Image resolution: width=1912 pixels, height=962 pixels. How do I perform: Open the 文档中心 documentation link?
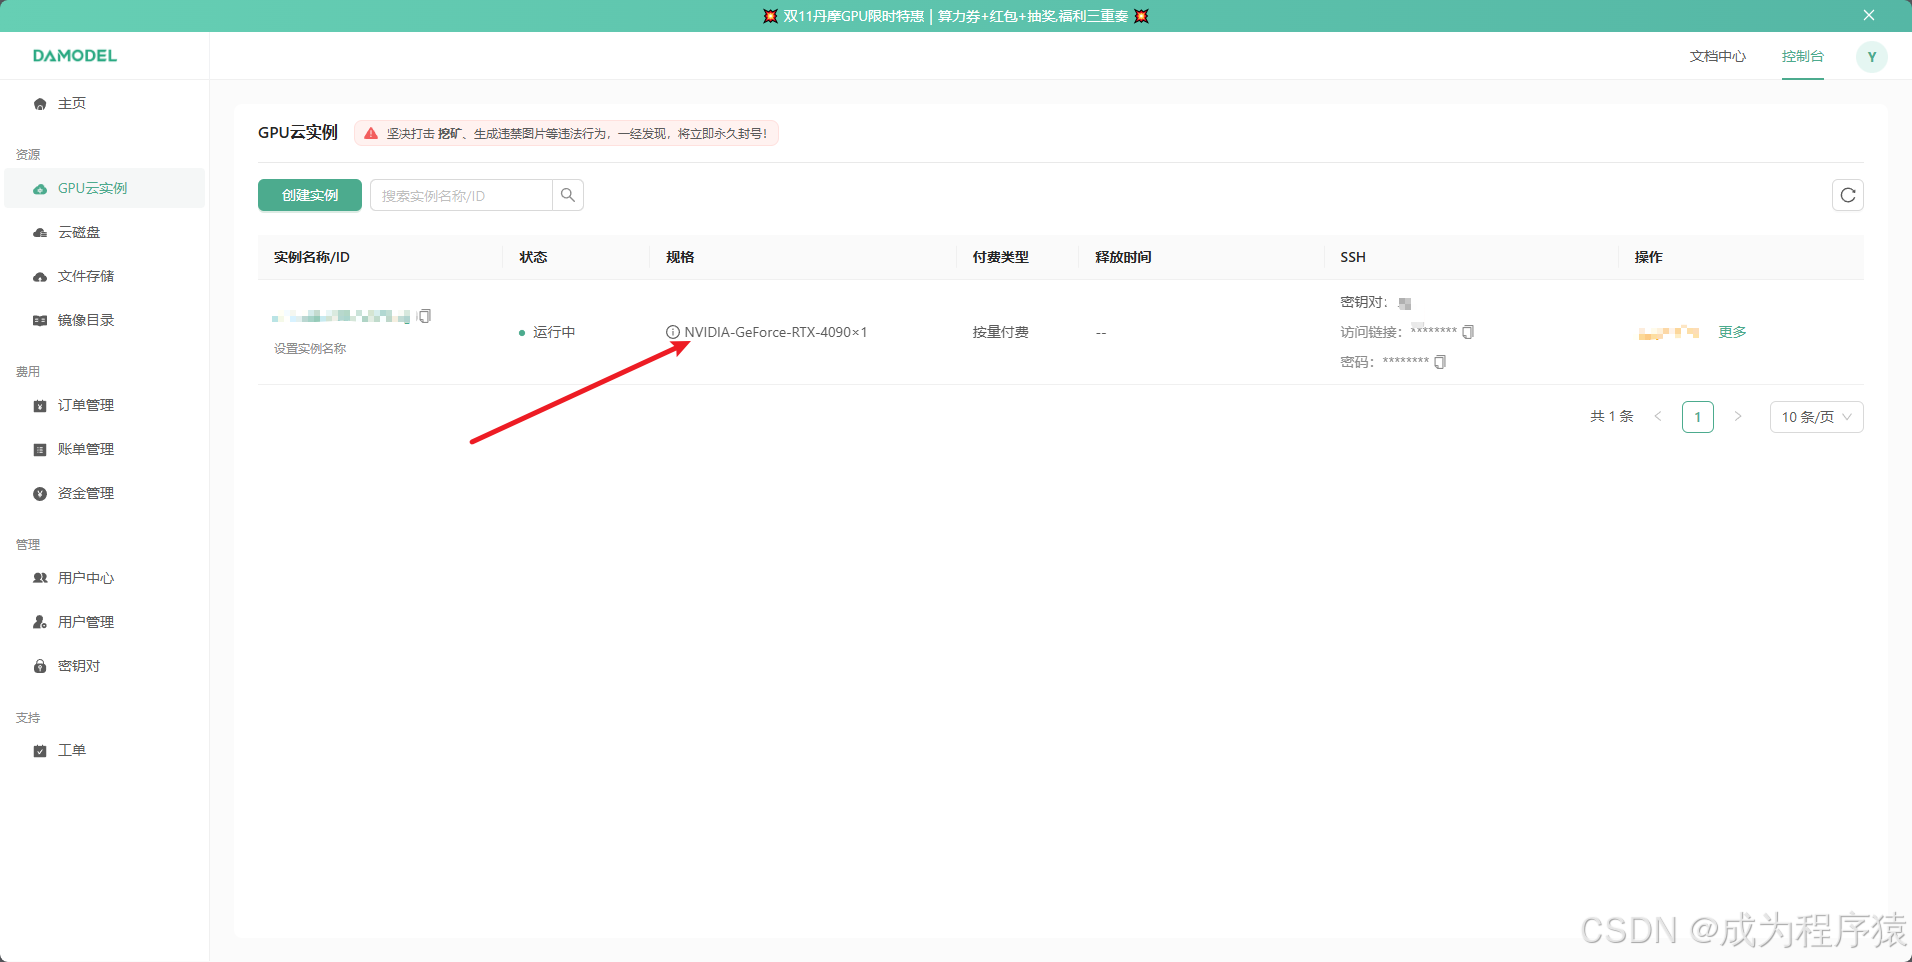click(1717, 56)
